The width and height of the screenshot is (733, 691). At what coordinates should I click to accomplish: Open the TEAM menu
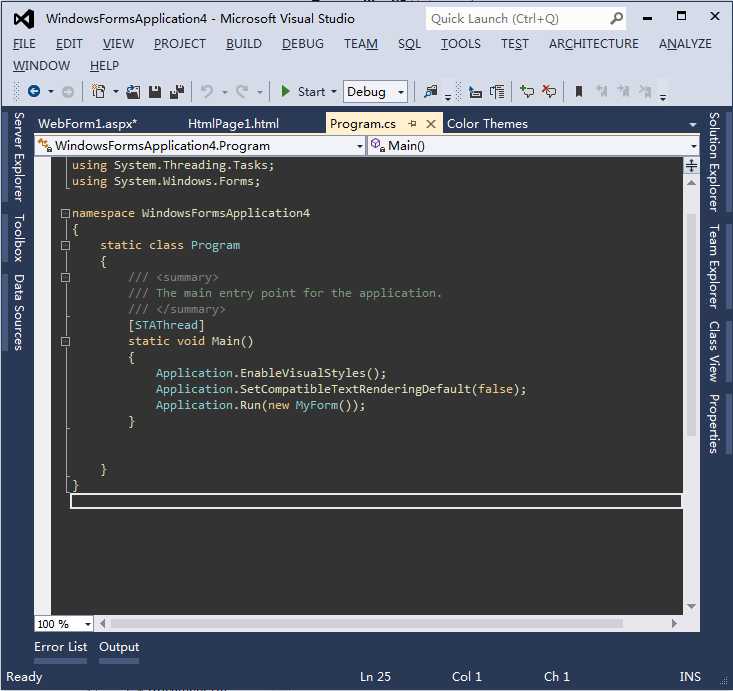(361, 43)
